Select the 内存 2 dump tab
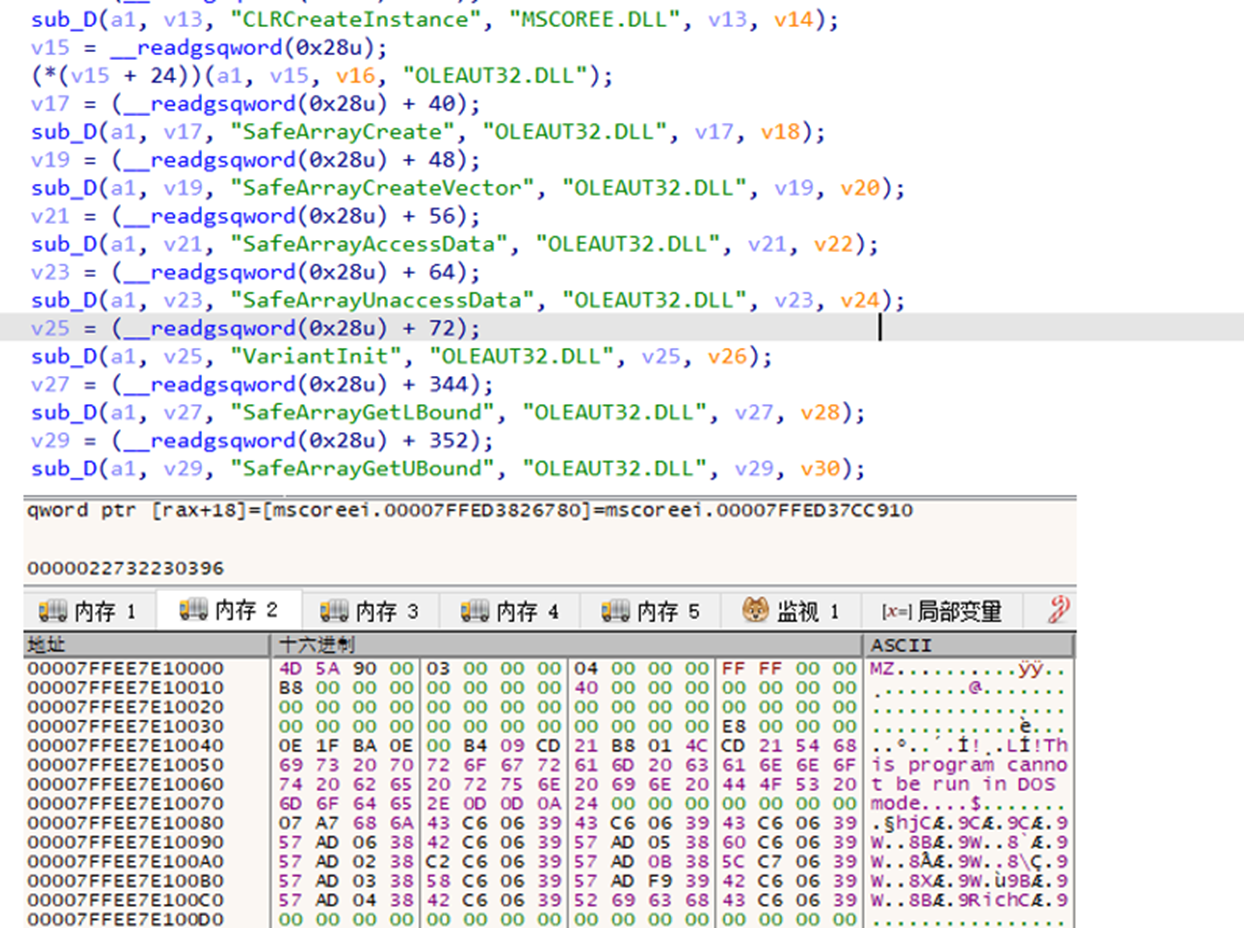This screenshot has height=928, width=1244. (227, 610)
